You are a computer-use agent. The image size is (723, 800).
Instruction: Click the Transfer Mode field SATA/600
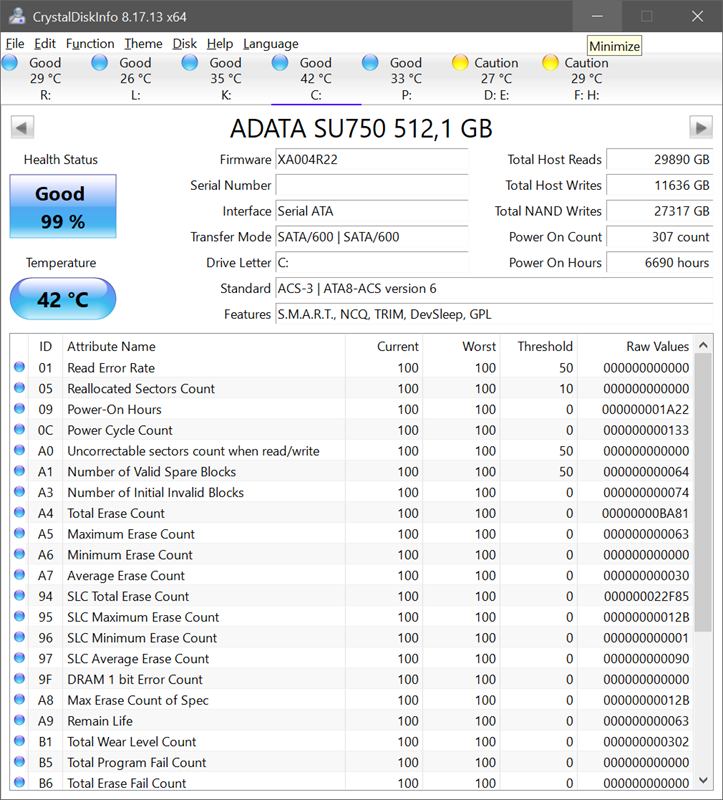371,237
